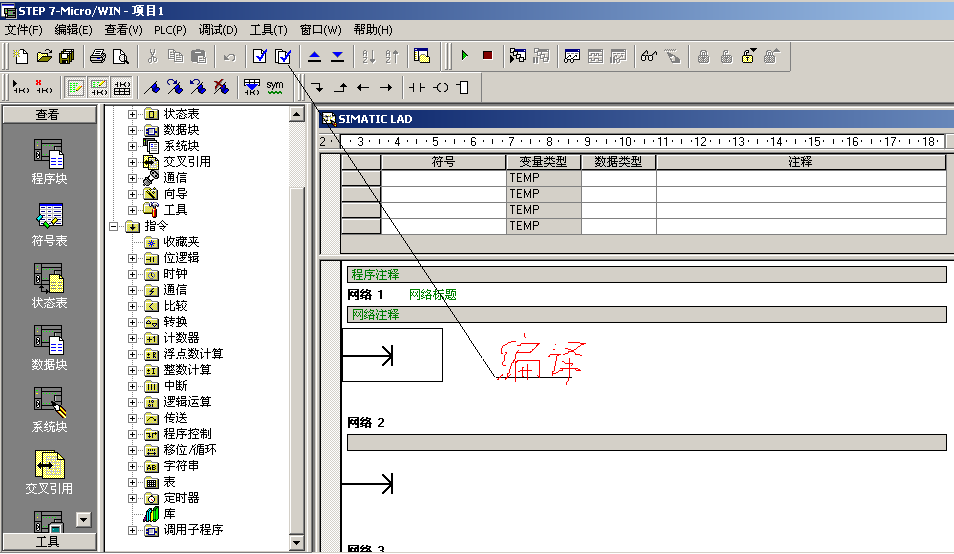The height and width of the screenshot is (554, 954).
Task: Click the Print toolbar icon
Action: (97, 56)
